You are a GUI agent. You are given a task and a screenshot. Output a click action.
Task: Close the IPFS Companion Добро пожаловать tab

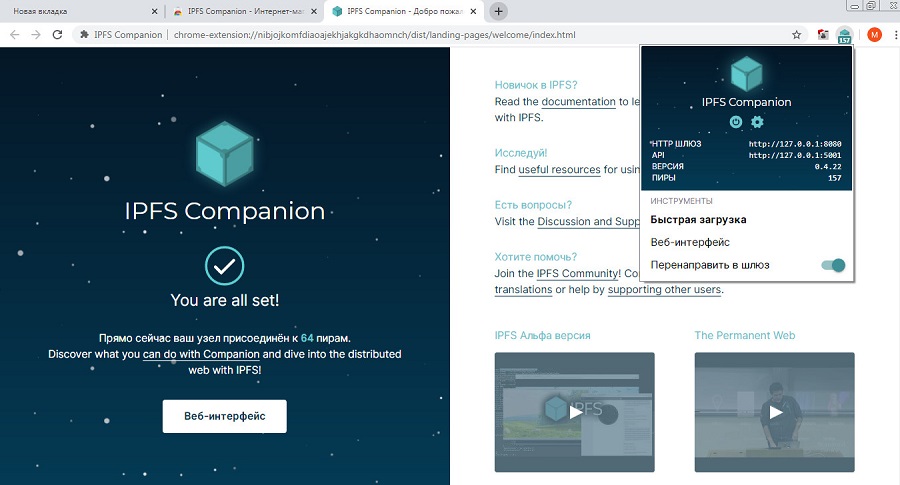[x=473, y=11]
